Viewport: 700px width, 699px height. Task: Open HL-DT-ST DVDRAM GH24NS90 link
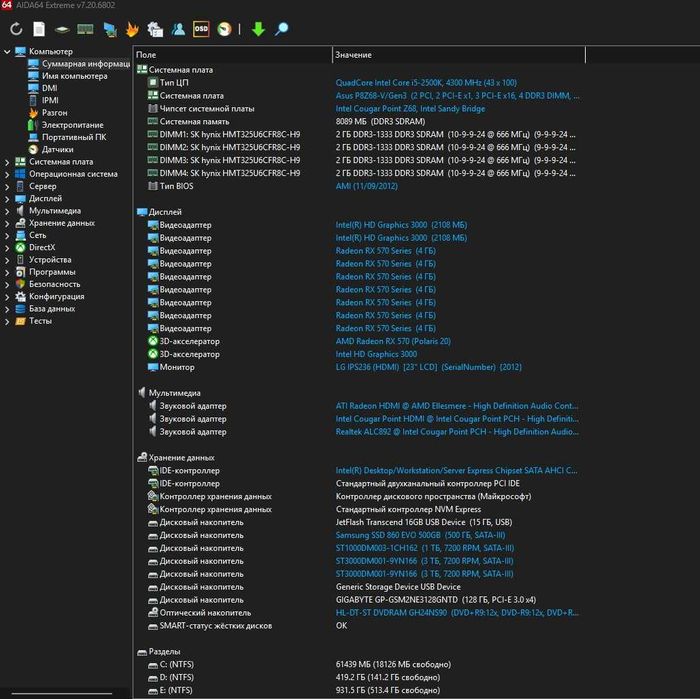point(457,613)
